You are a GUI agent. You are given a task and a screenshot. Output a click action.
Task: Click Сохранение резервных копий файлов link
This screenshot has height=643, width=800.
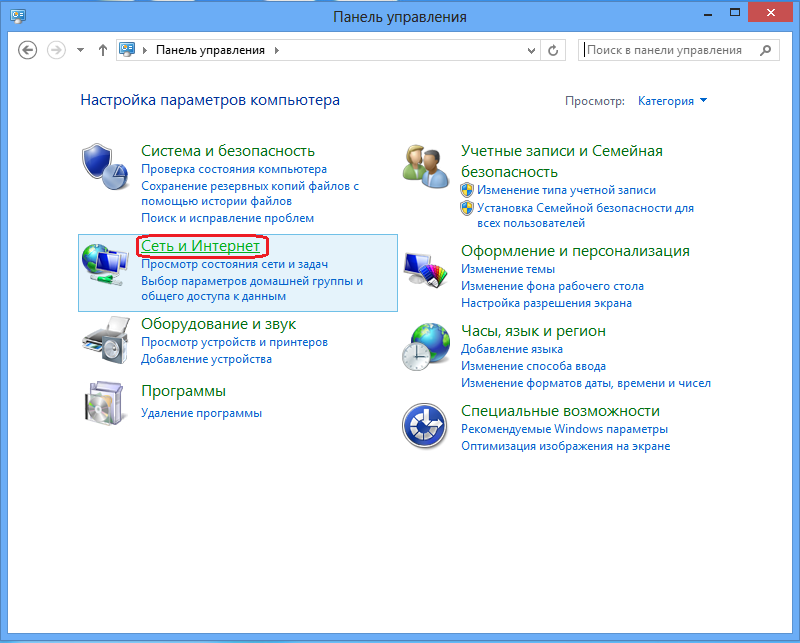pos(250,193)
